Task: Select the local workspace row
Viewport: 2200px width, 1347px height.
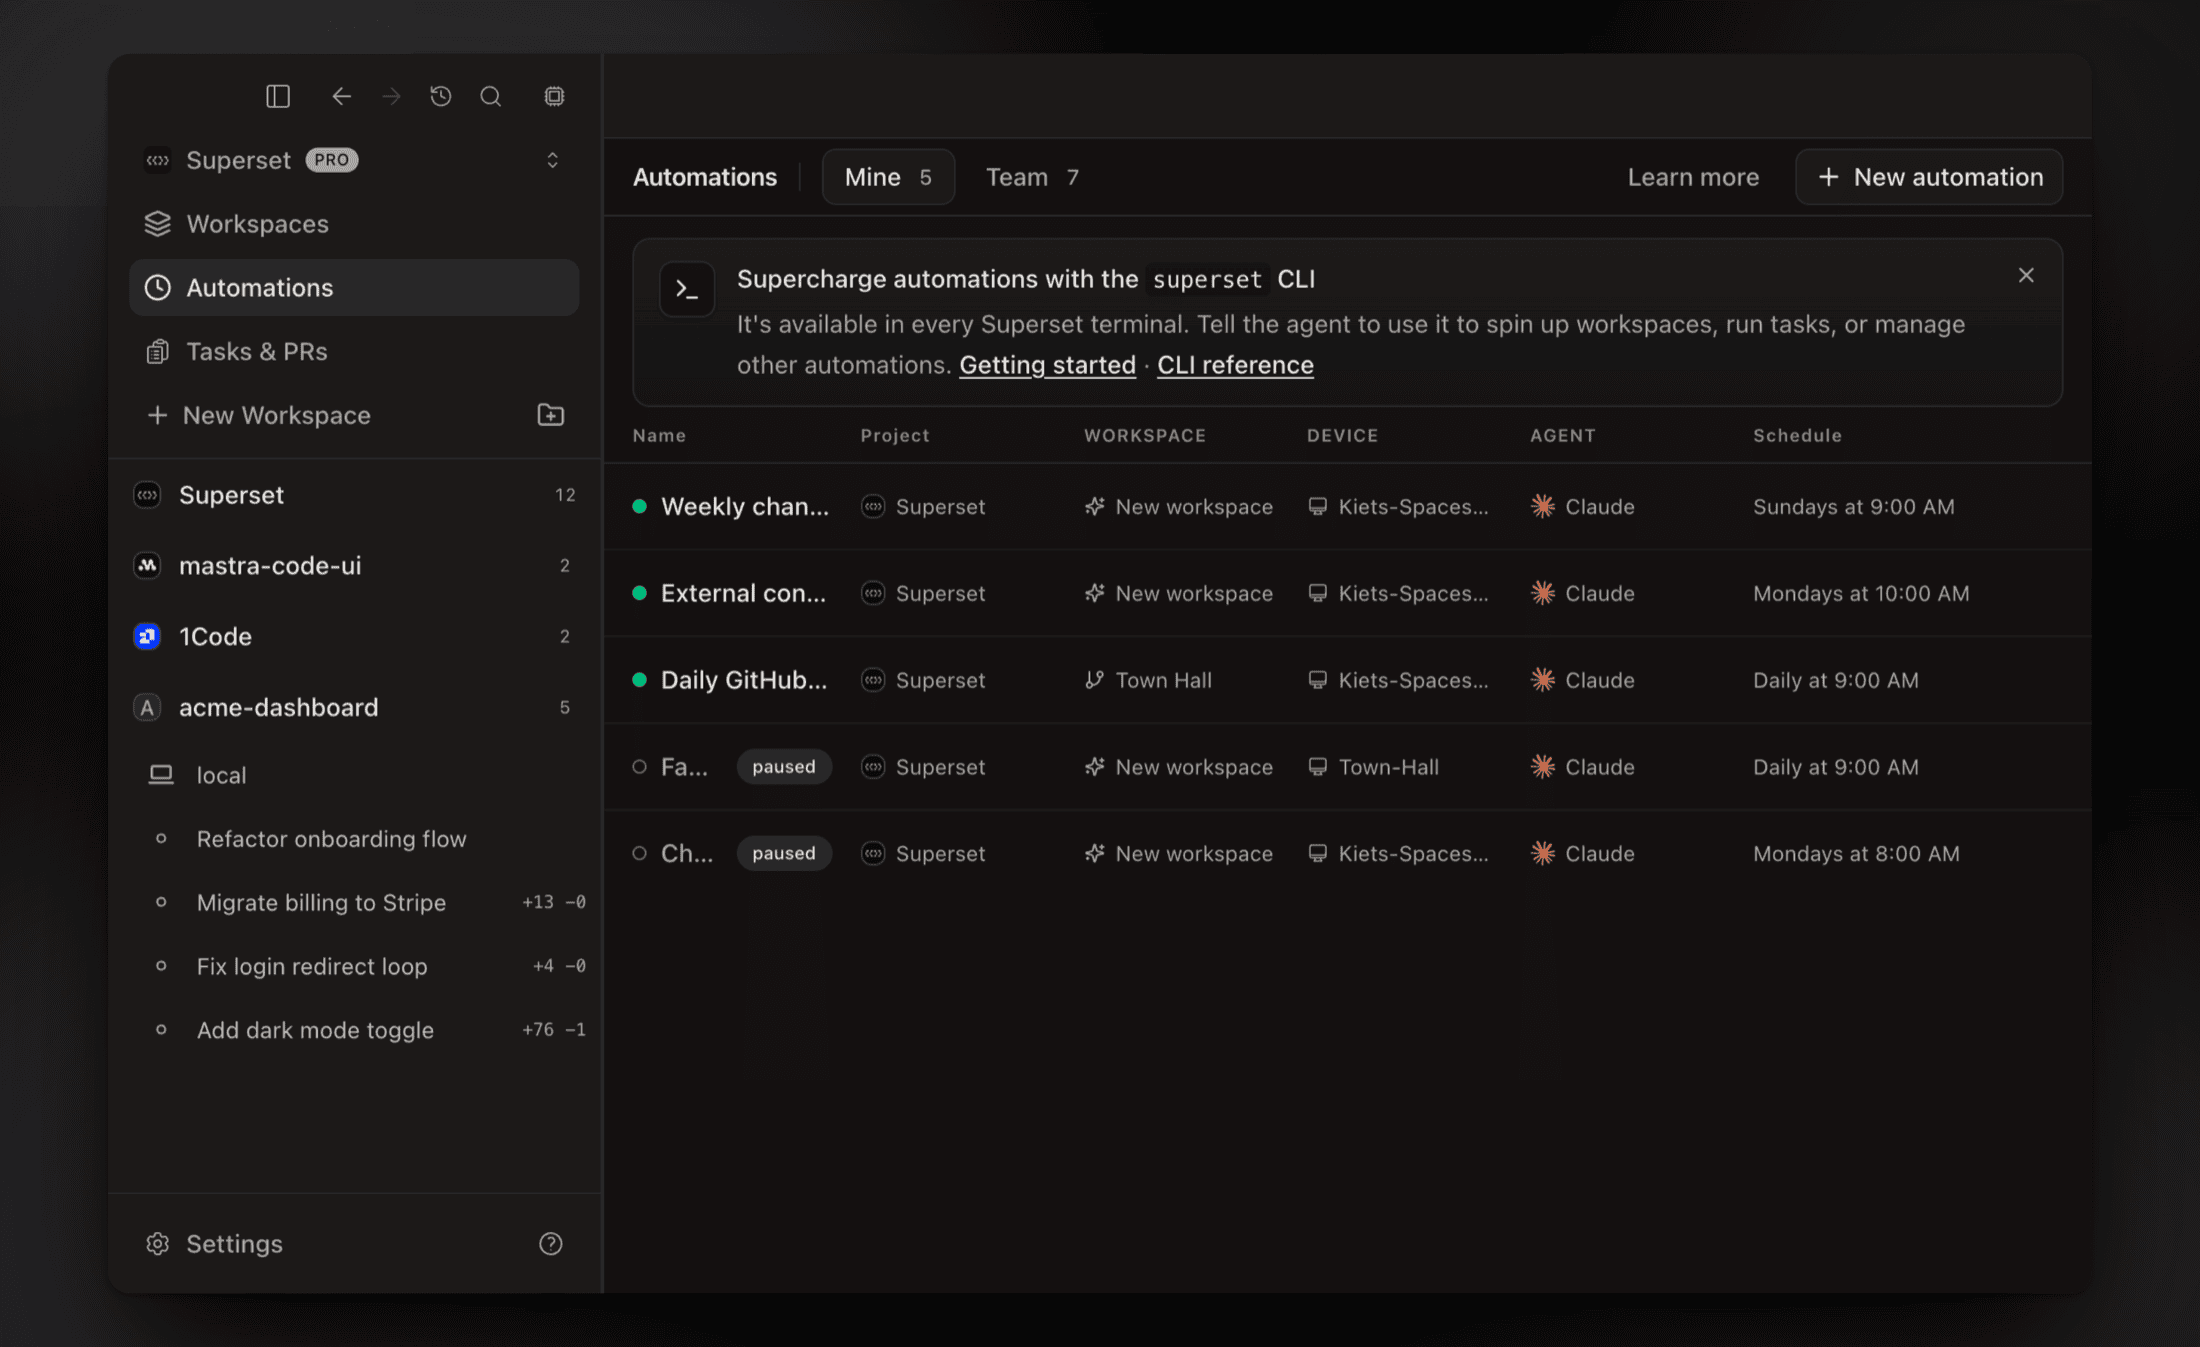Action: tap(354, 775)
